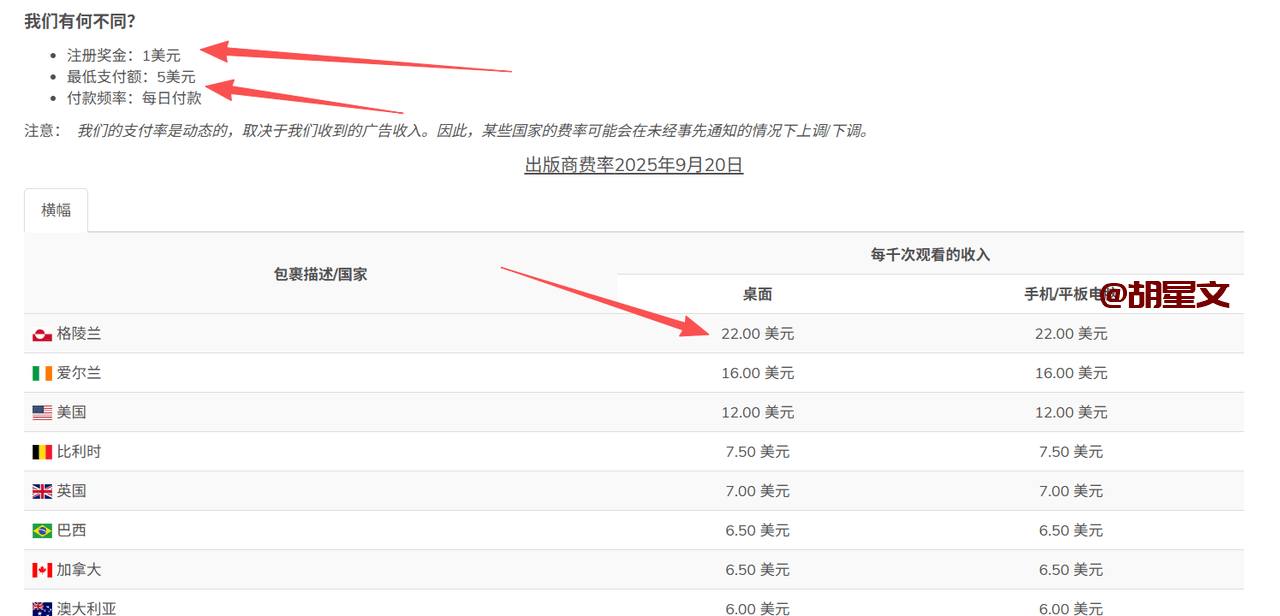
Task: Click the 注册奖金：1美元 list item
Action: (124, 55)
